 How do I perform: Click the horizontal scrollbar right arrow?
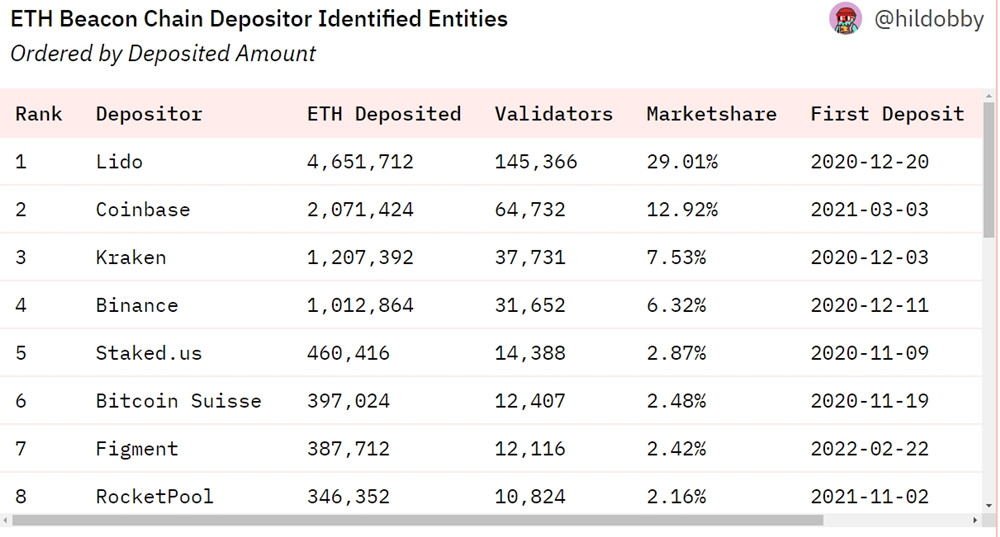(x=976, y=520)
